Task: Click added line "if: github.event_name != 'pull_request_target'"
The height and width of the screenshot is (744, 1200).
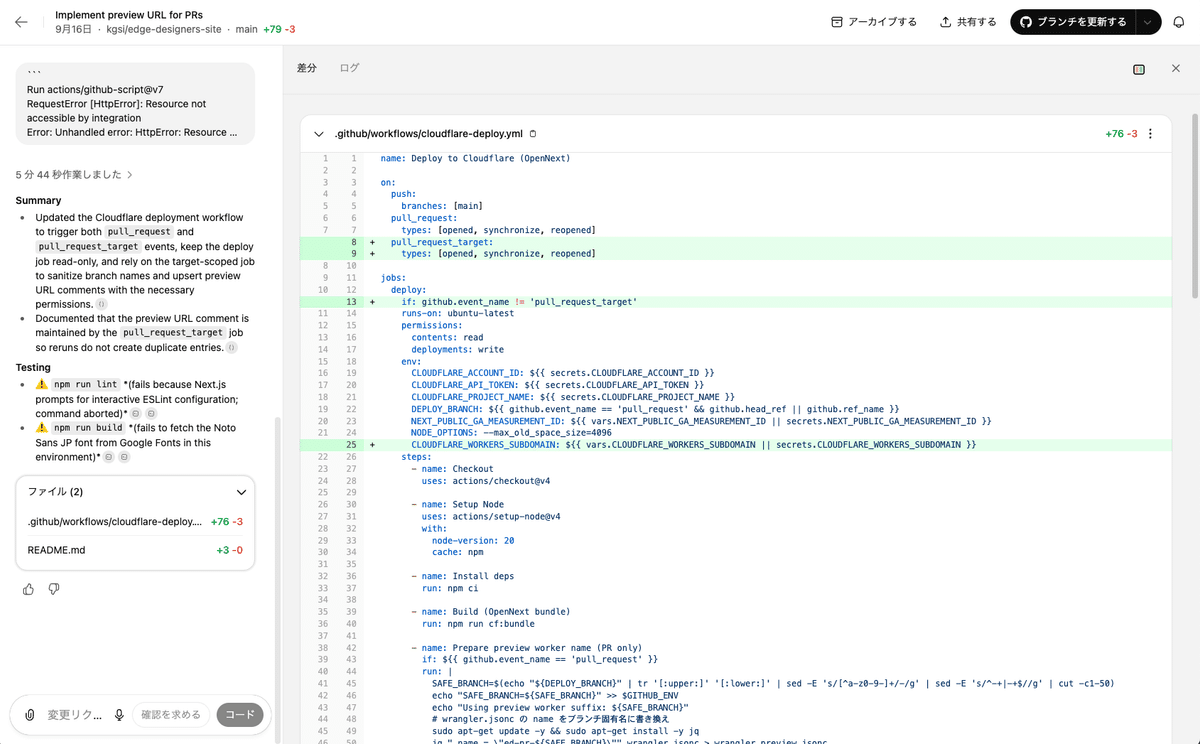Action: [x=519, y=301]
